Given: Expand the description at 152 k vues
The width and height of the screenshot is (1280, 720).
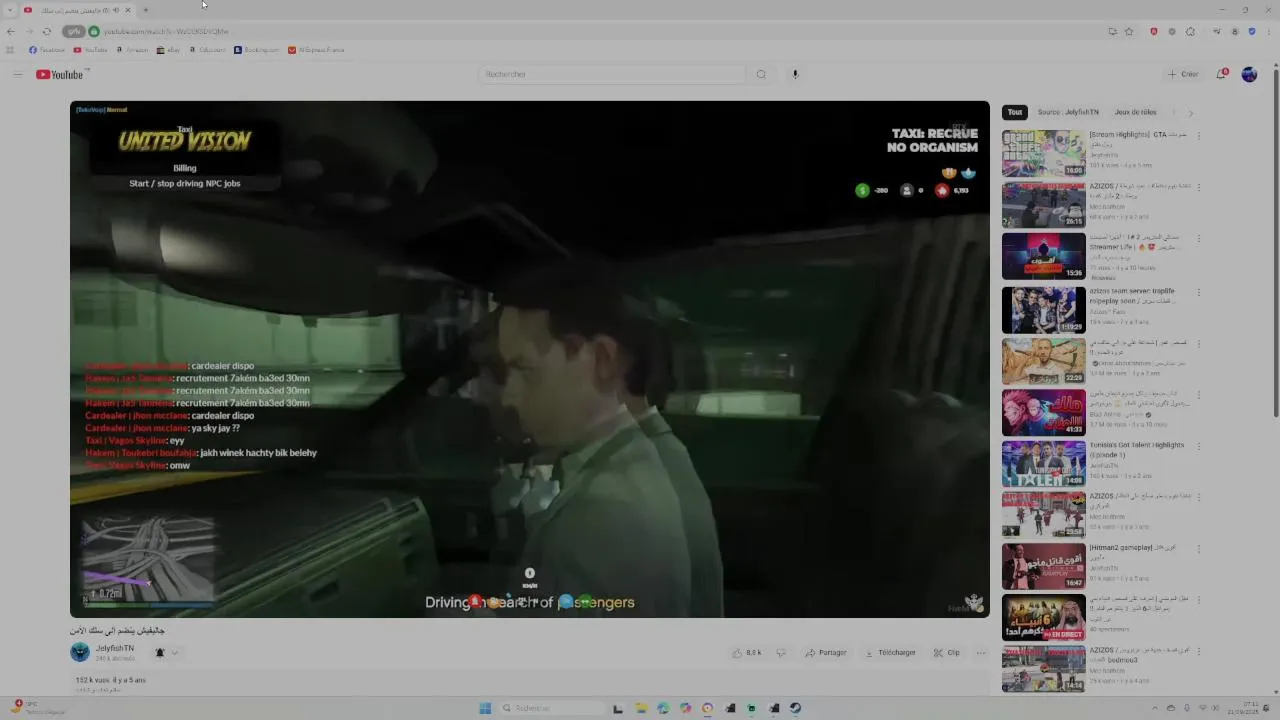Looking at the screenshot, I should pyautogui.click(x=111, y=680).
